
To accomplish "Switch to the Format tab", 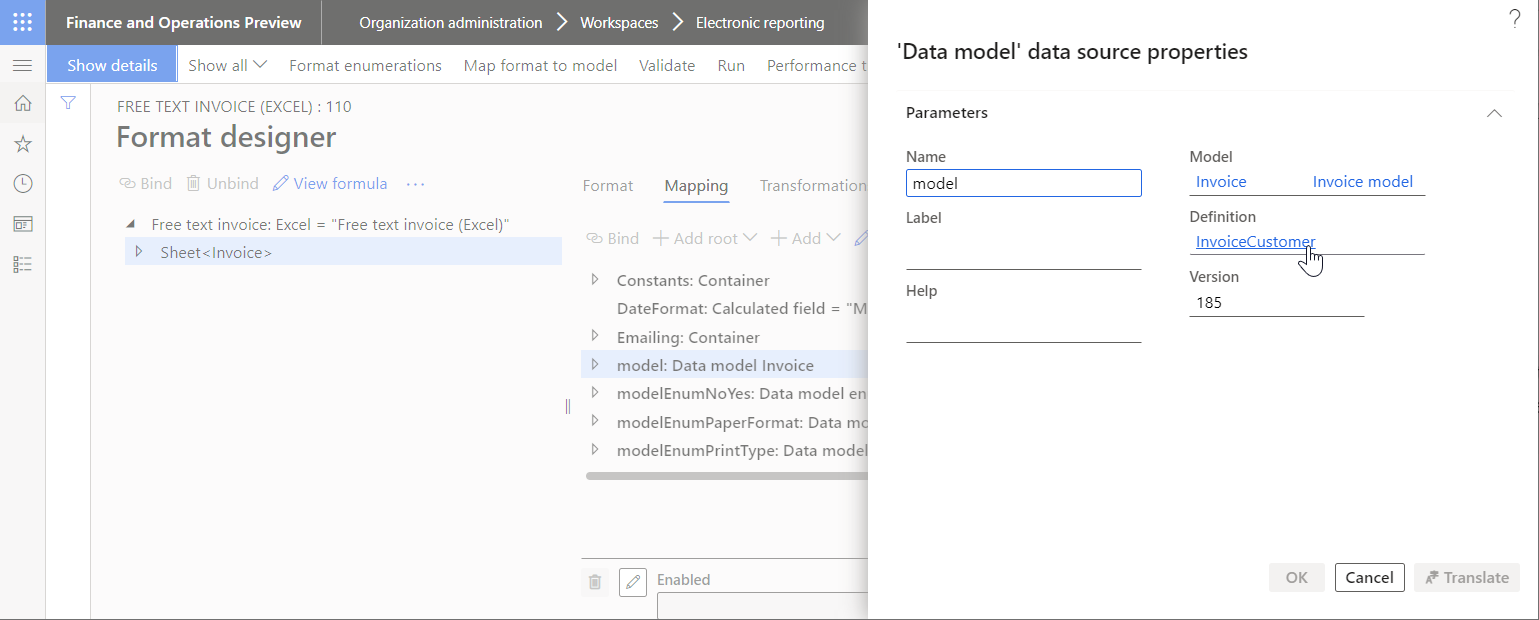I will 607,186.
